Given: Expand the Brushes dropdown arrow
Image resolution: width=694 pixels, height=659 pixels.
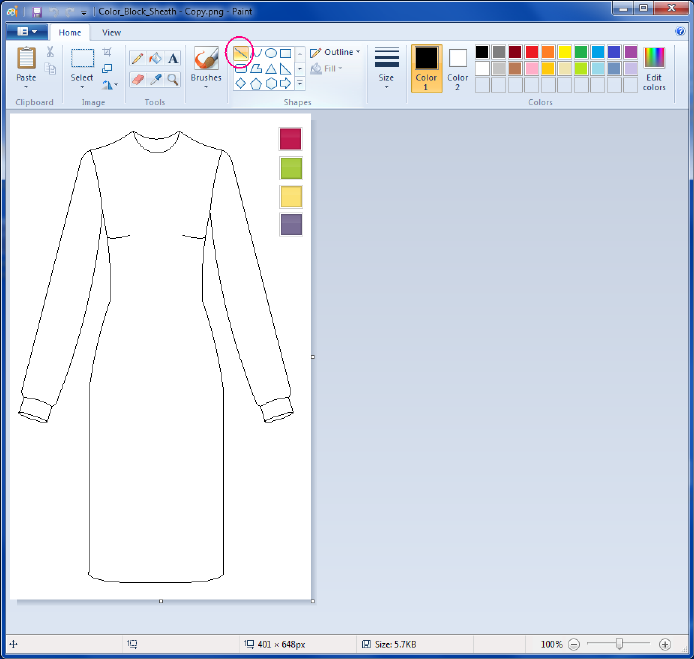Looking at the screenshot, I should point(206,87).
